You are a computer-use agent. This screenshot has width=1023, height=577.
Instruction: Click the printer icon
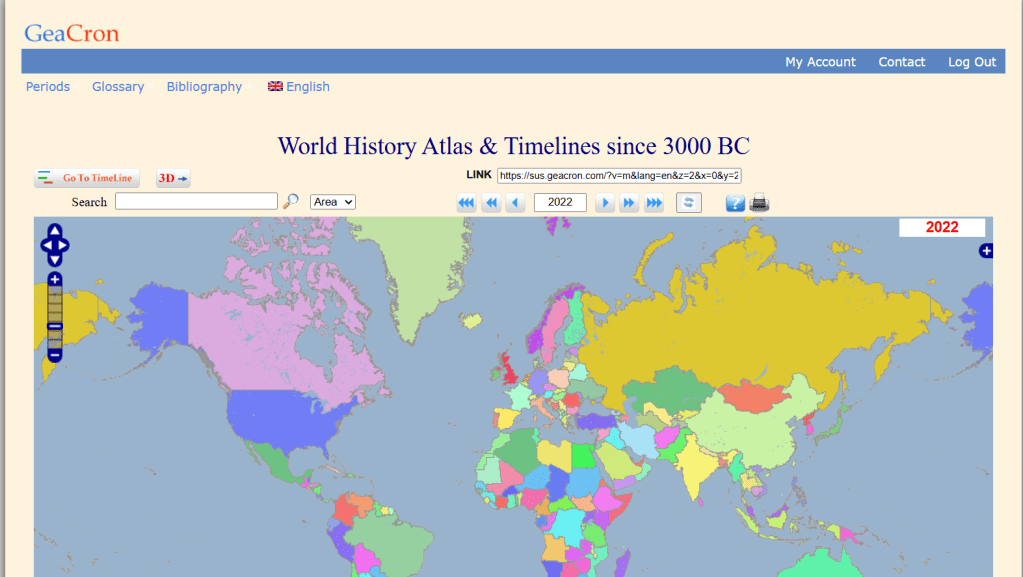pos(760,203)
